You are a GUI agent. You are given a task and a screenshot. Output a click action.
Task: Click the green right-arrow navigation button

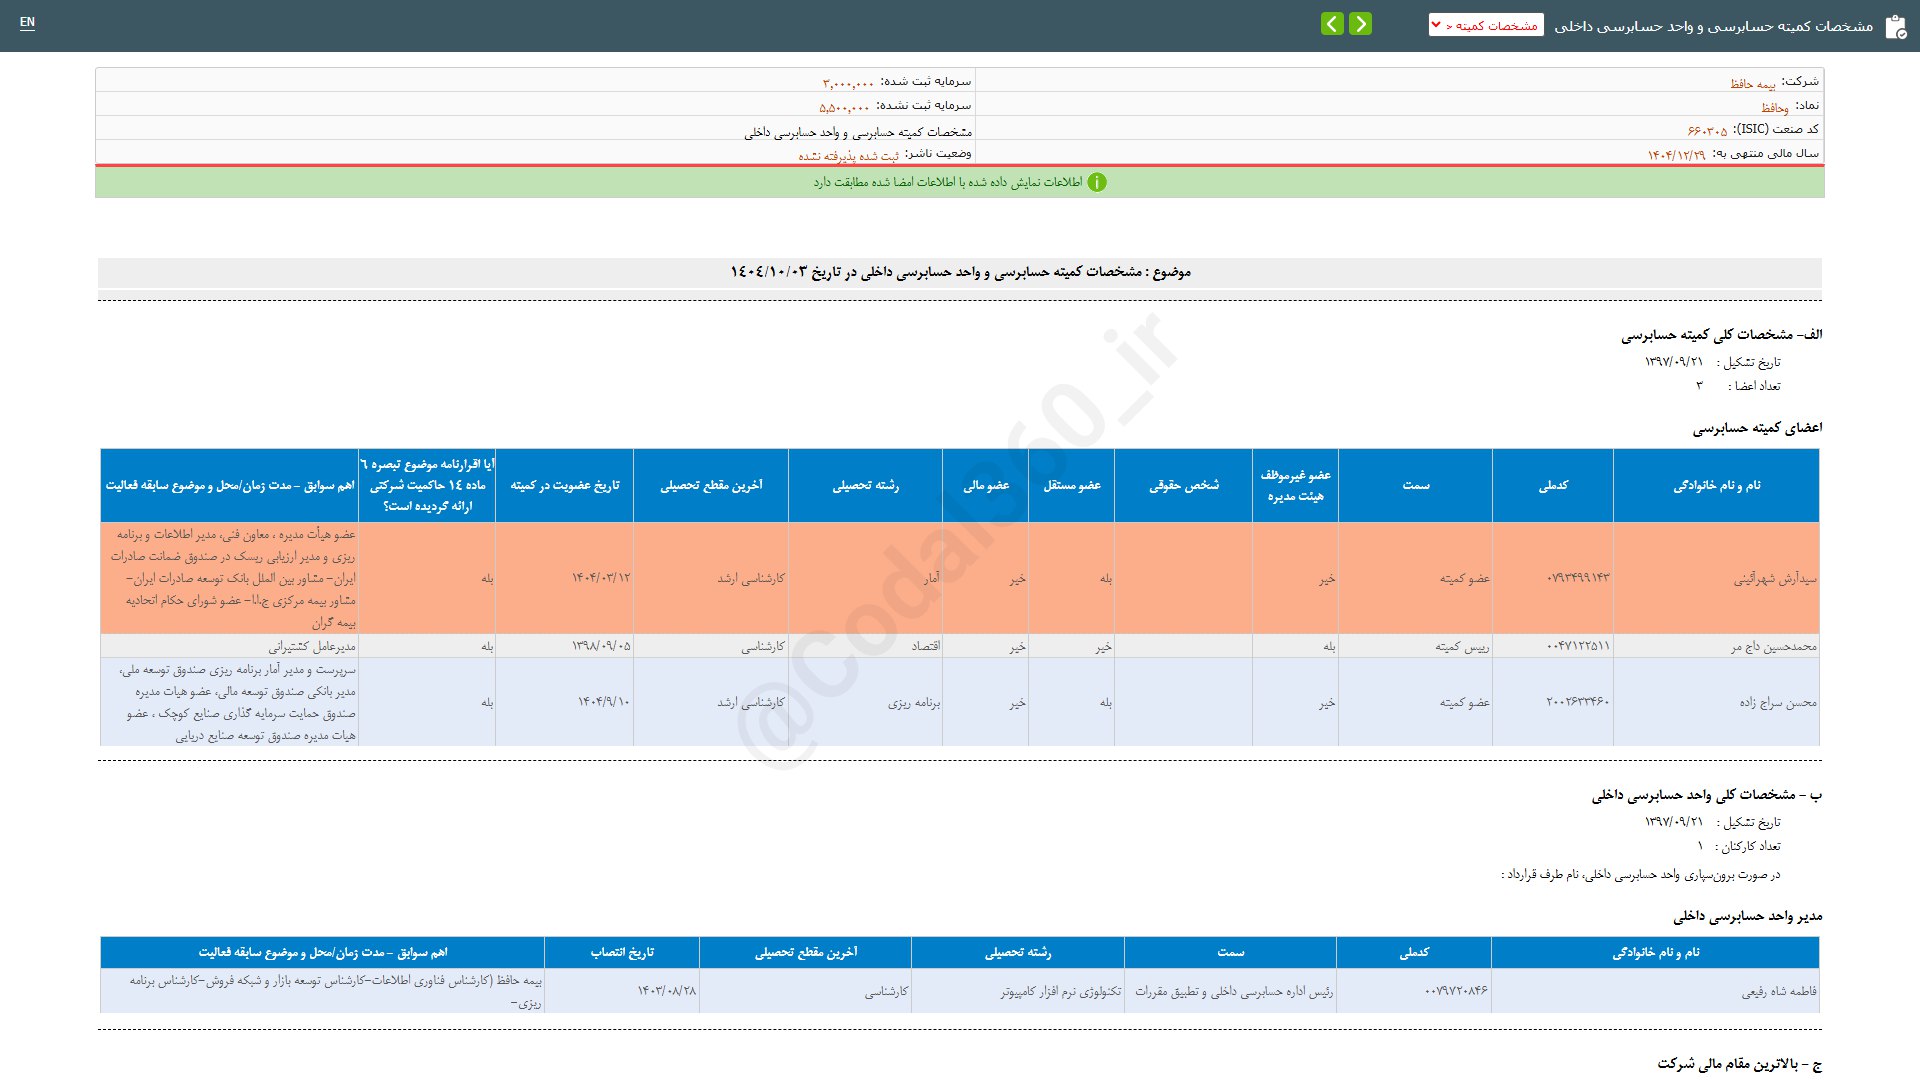1360,24
